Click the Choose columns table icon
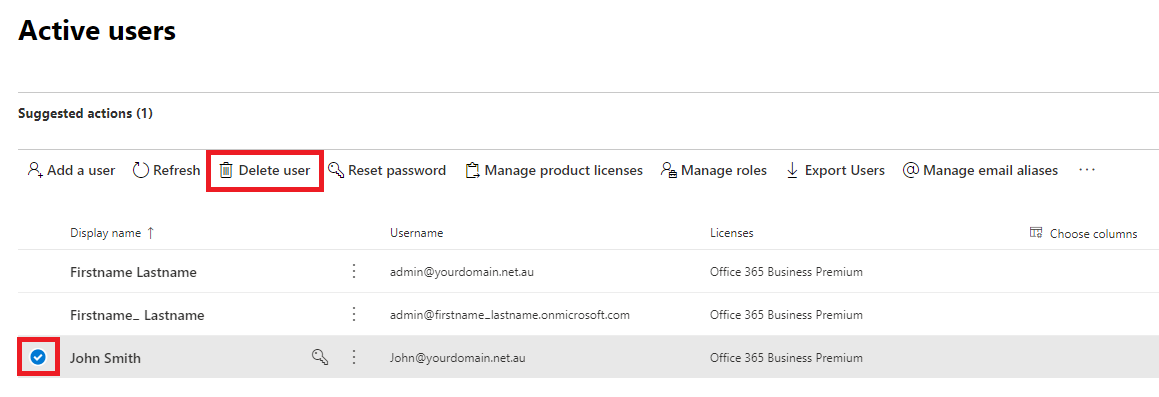 [1036, 233]
